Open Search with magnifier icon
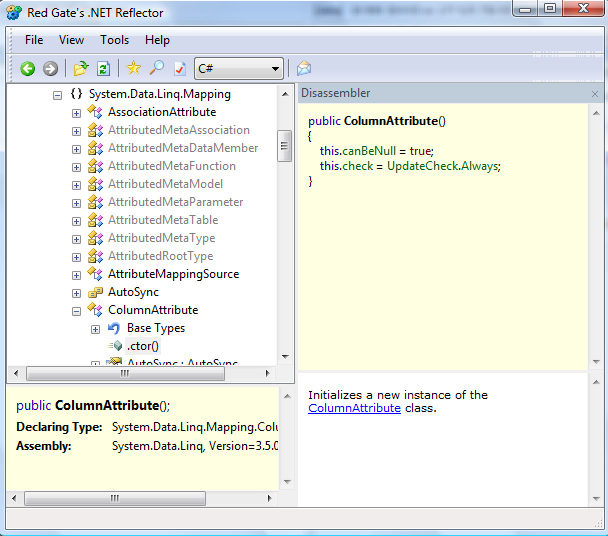 [157, 68]
